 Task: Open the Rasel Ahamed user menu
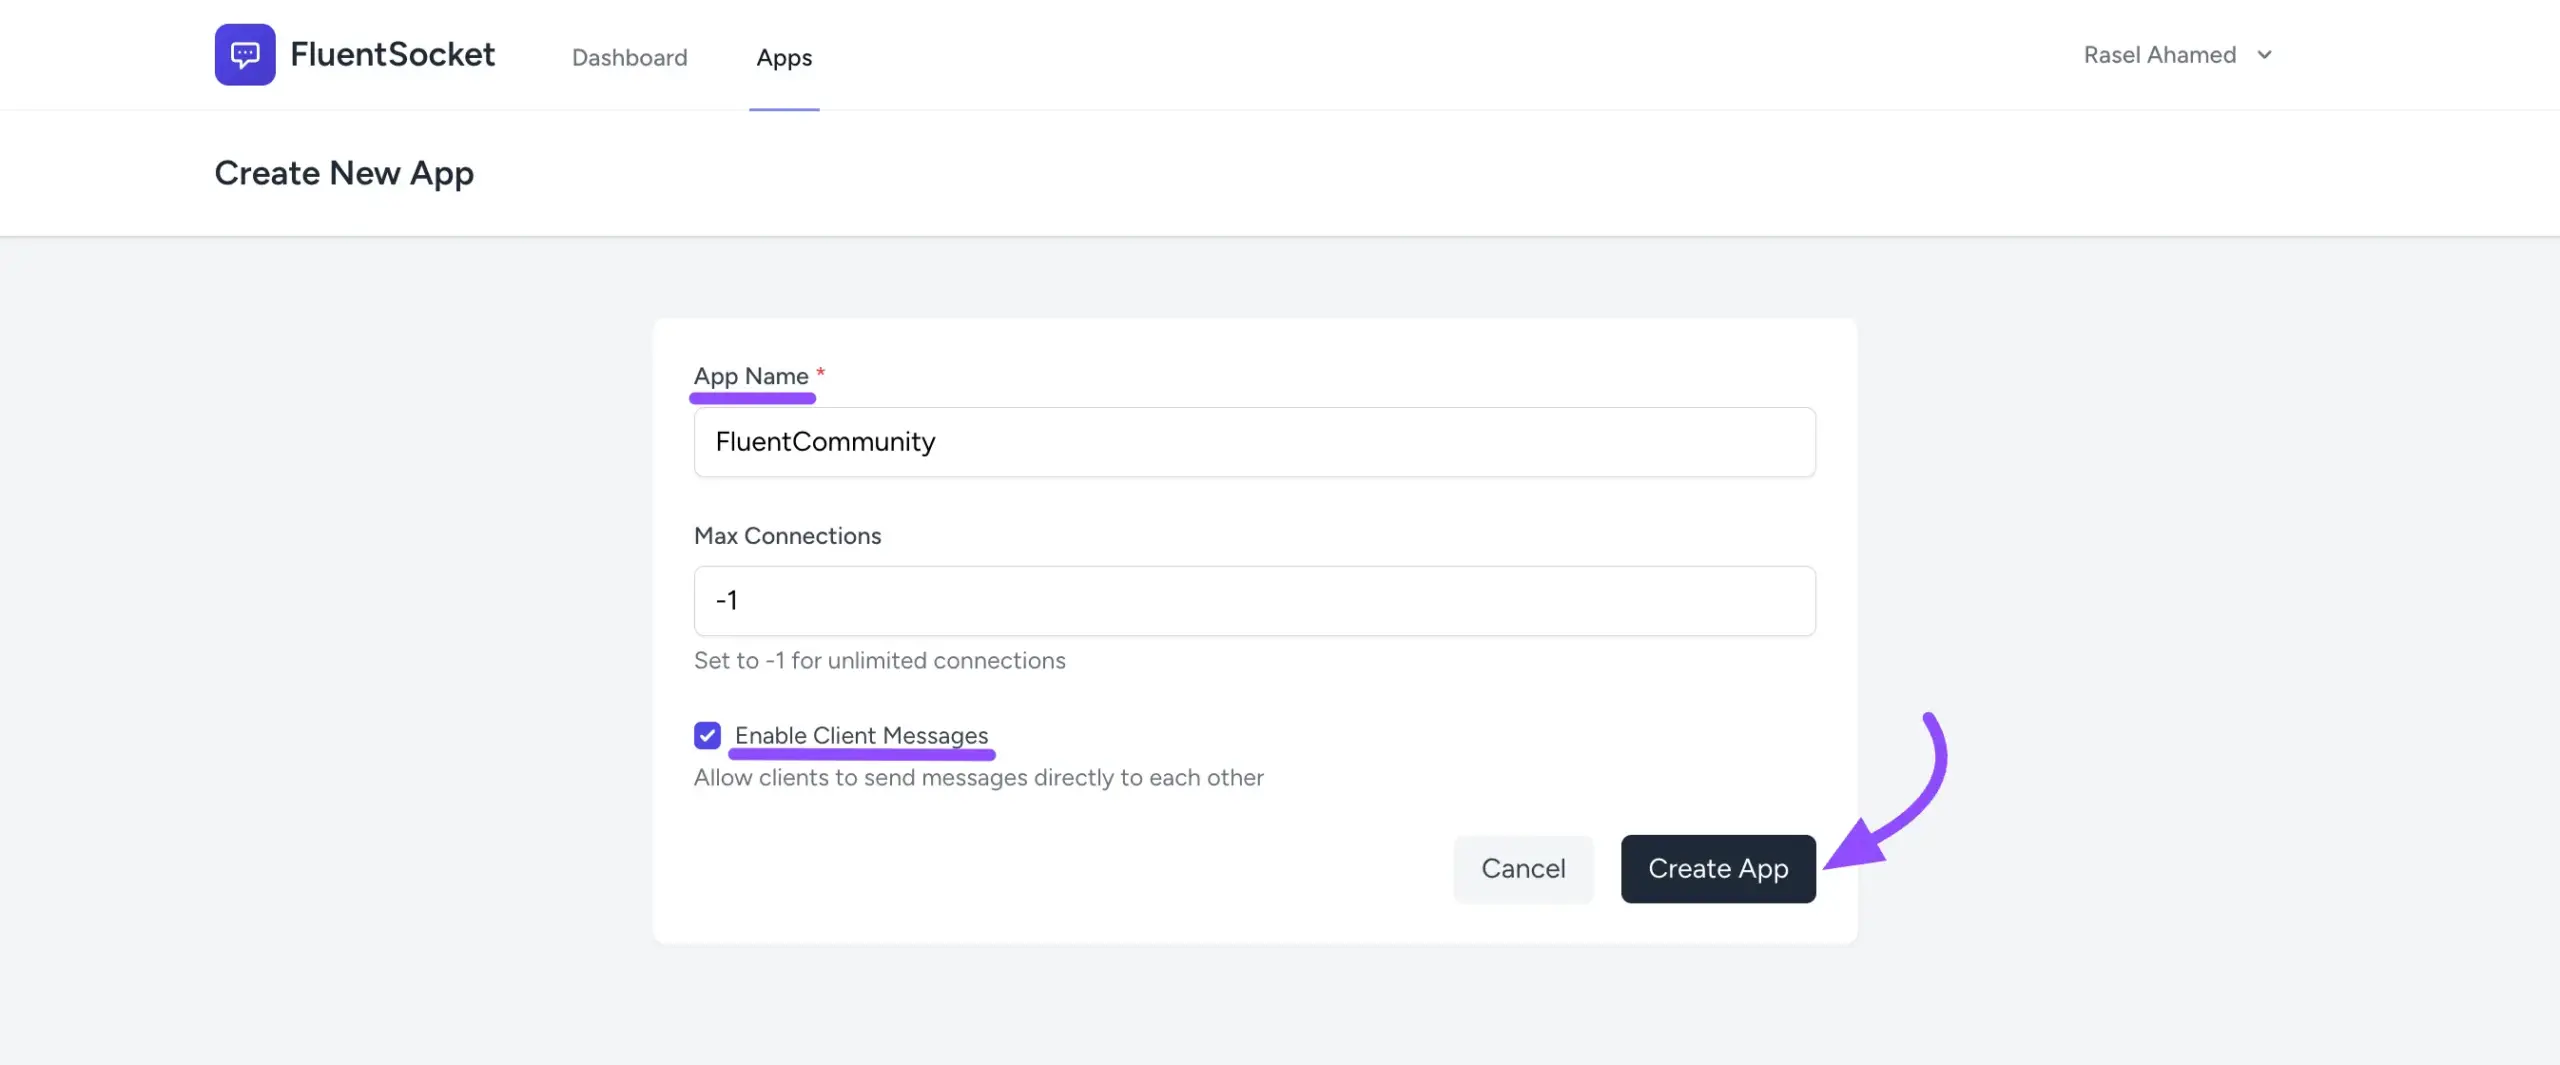click(x=2160, y=55)
